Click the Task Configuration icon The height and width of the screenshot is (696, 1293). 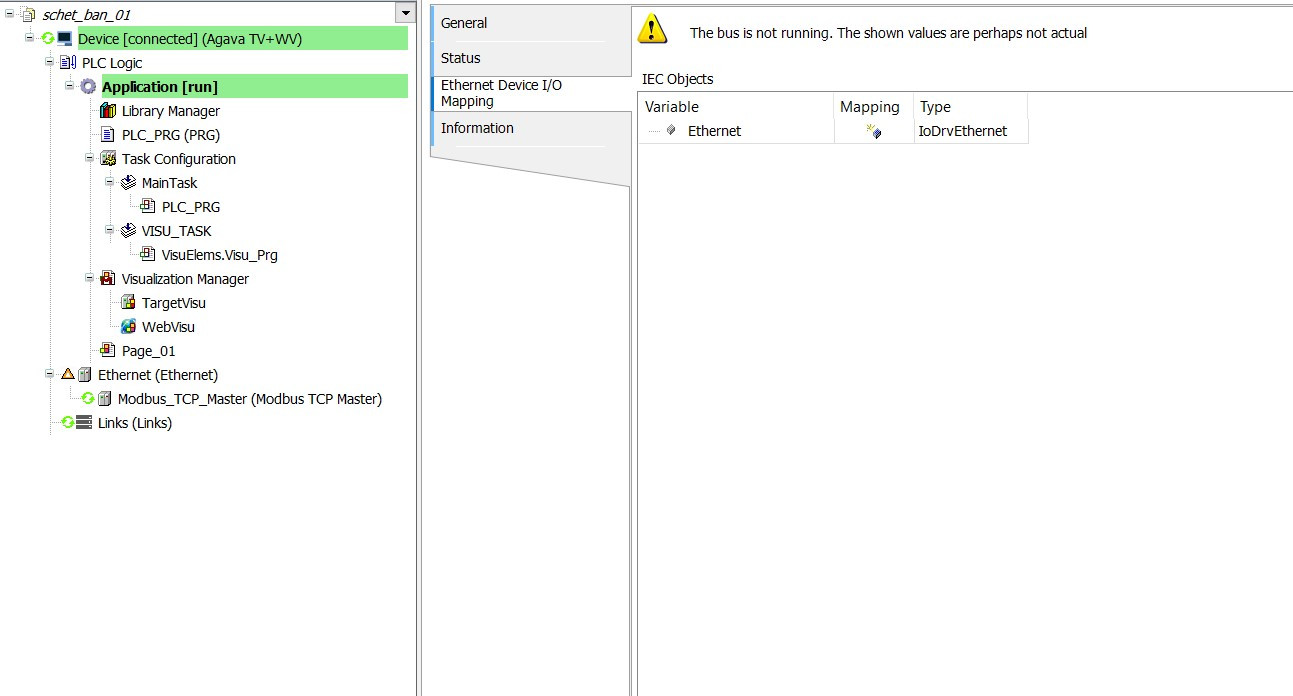pyautogui.click(x=108, y=159)
